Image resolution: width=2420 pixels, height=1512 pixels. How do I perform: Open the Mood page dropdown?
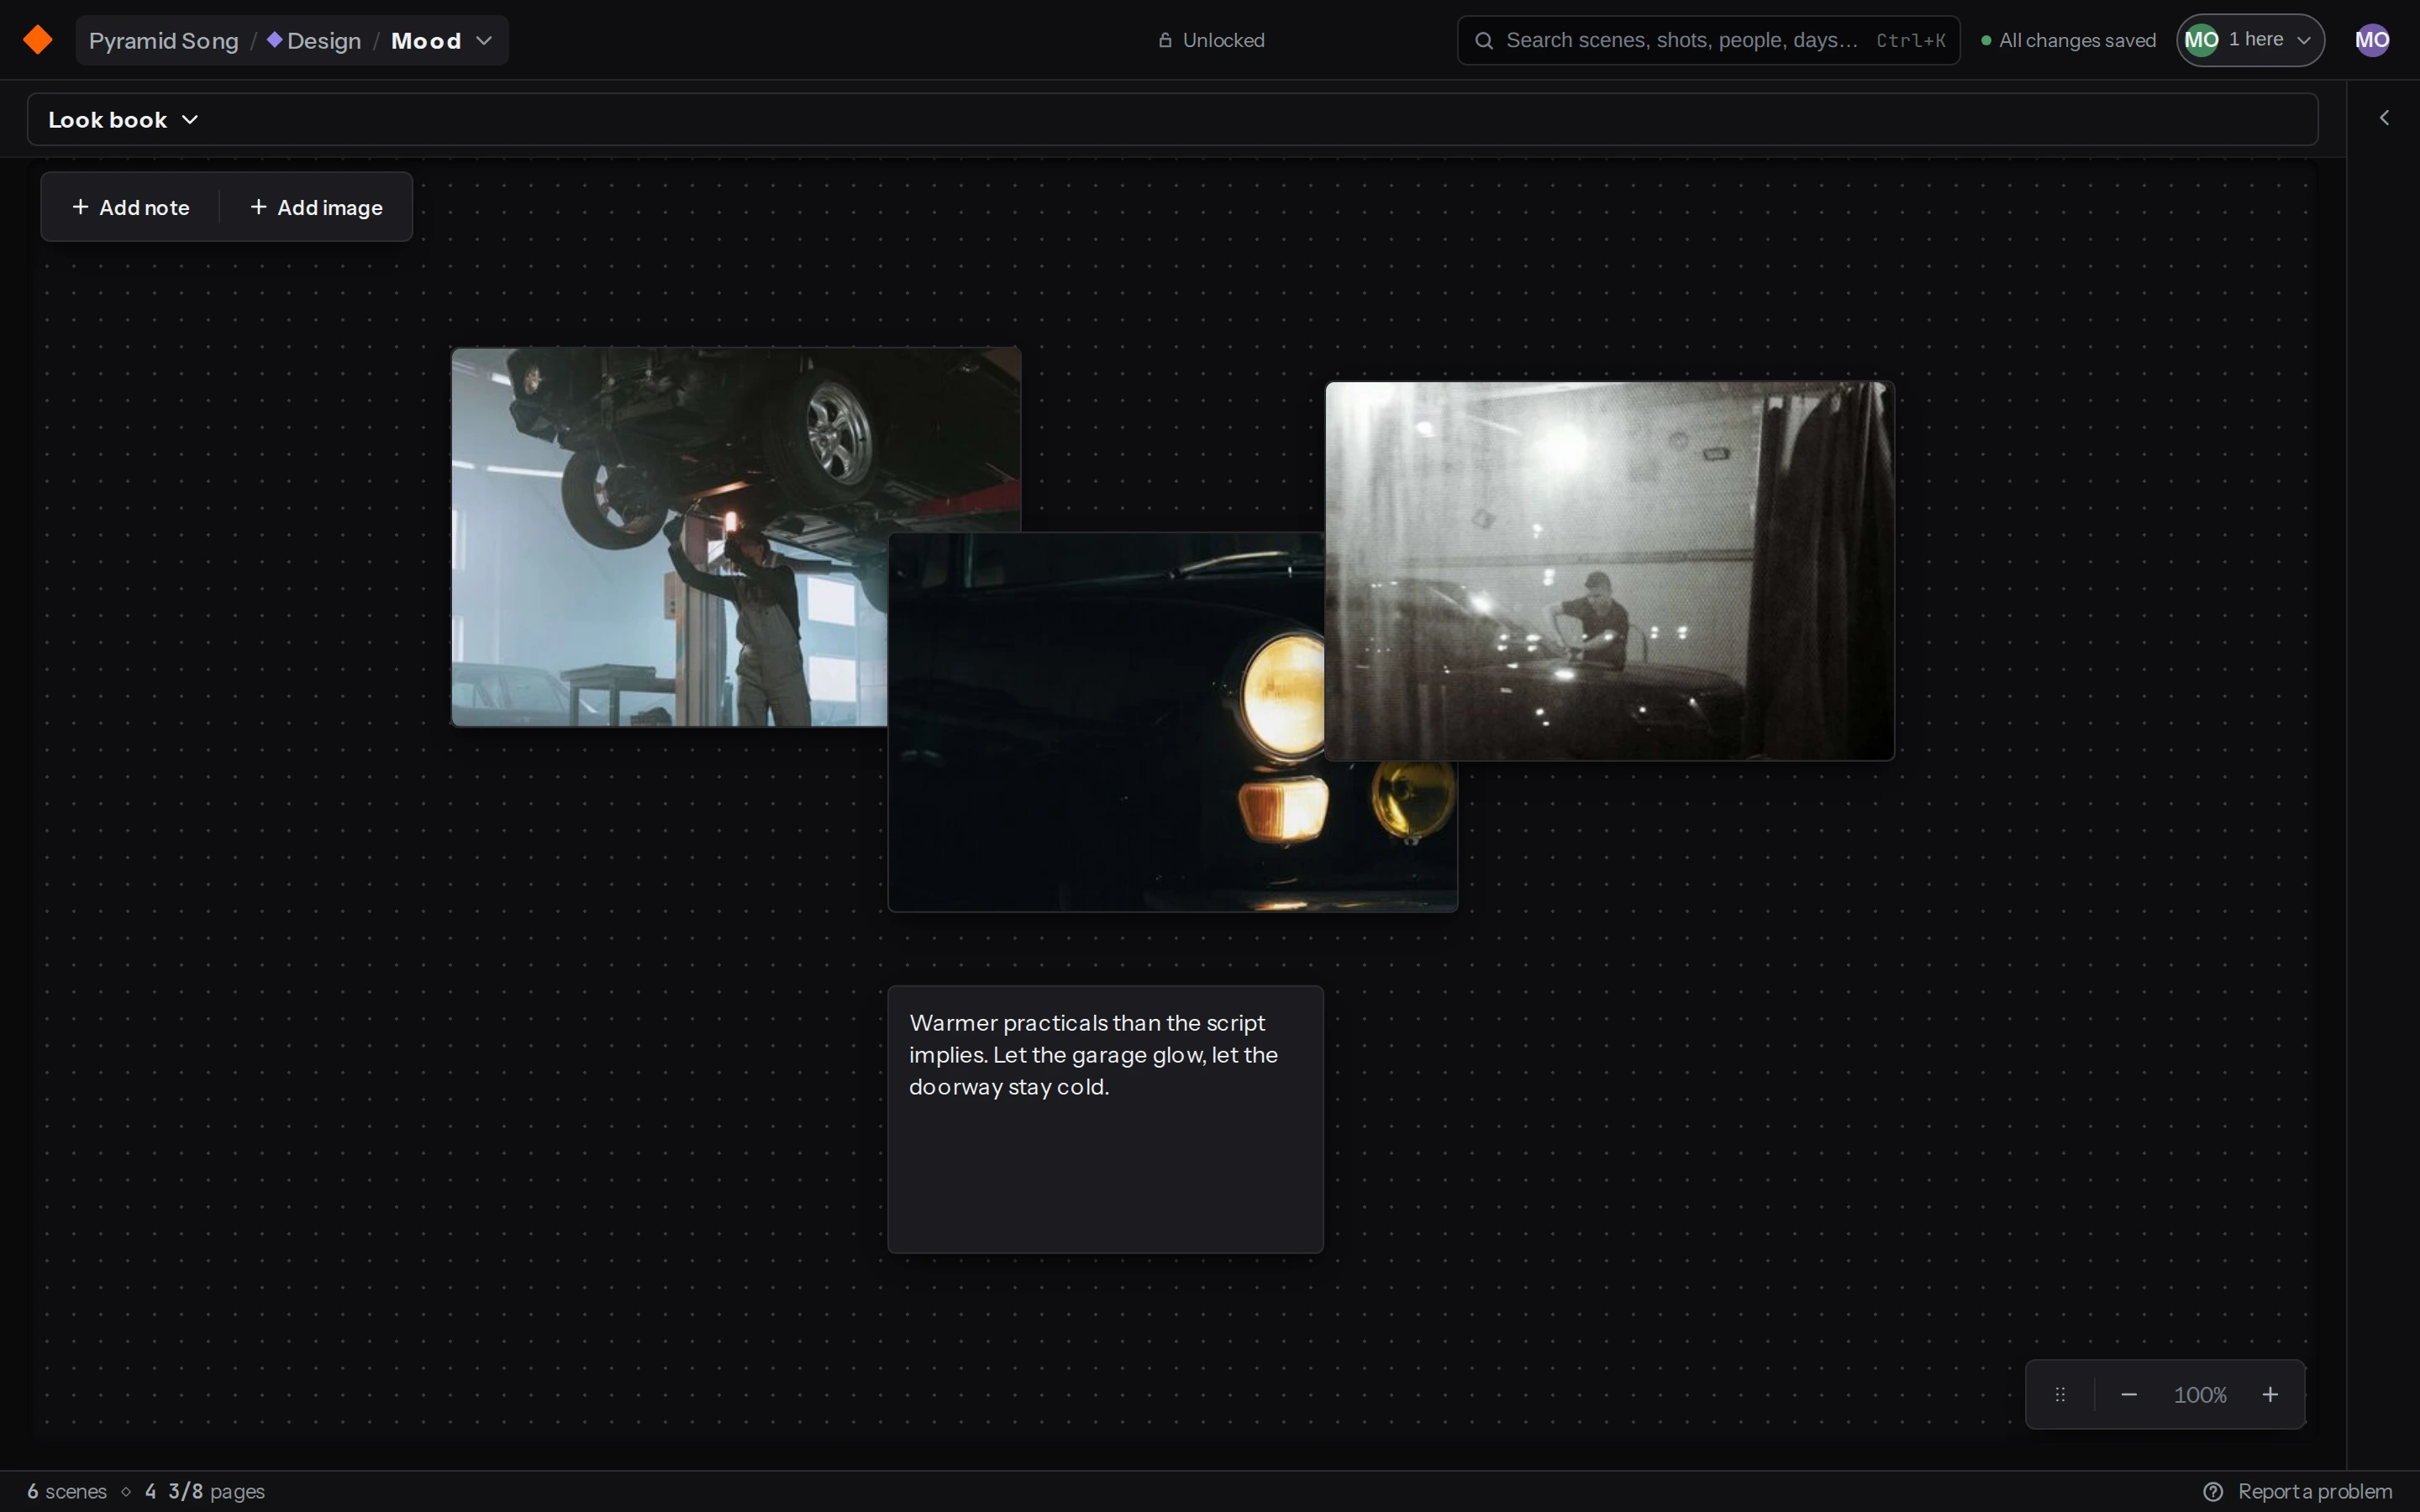pyautogui.click(x=442, y=41)
